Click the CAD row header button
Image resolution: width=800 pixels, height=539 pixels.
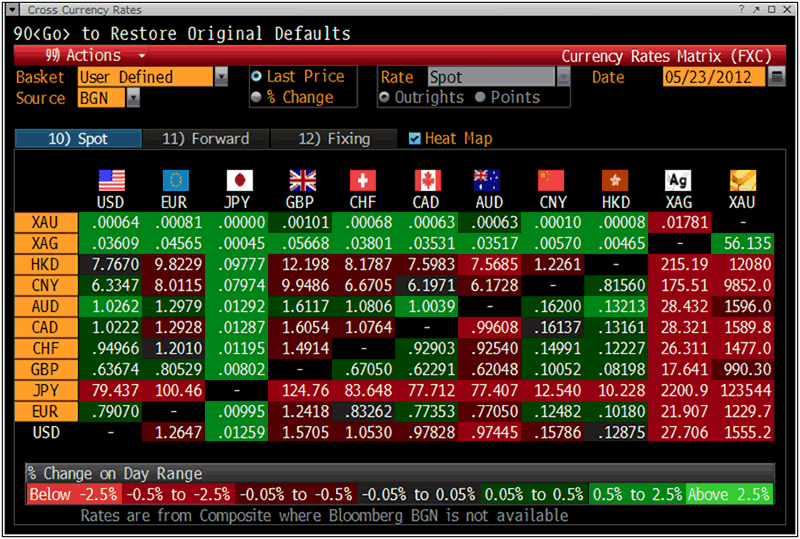point(46,327)
